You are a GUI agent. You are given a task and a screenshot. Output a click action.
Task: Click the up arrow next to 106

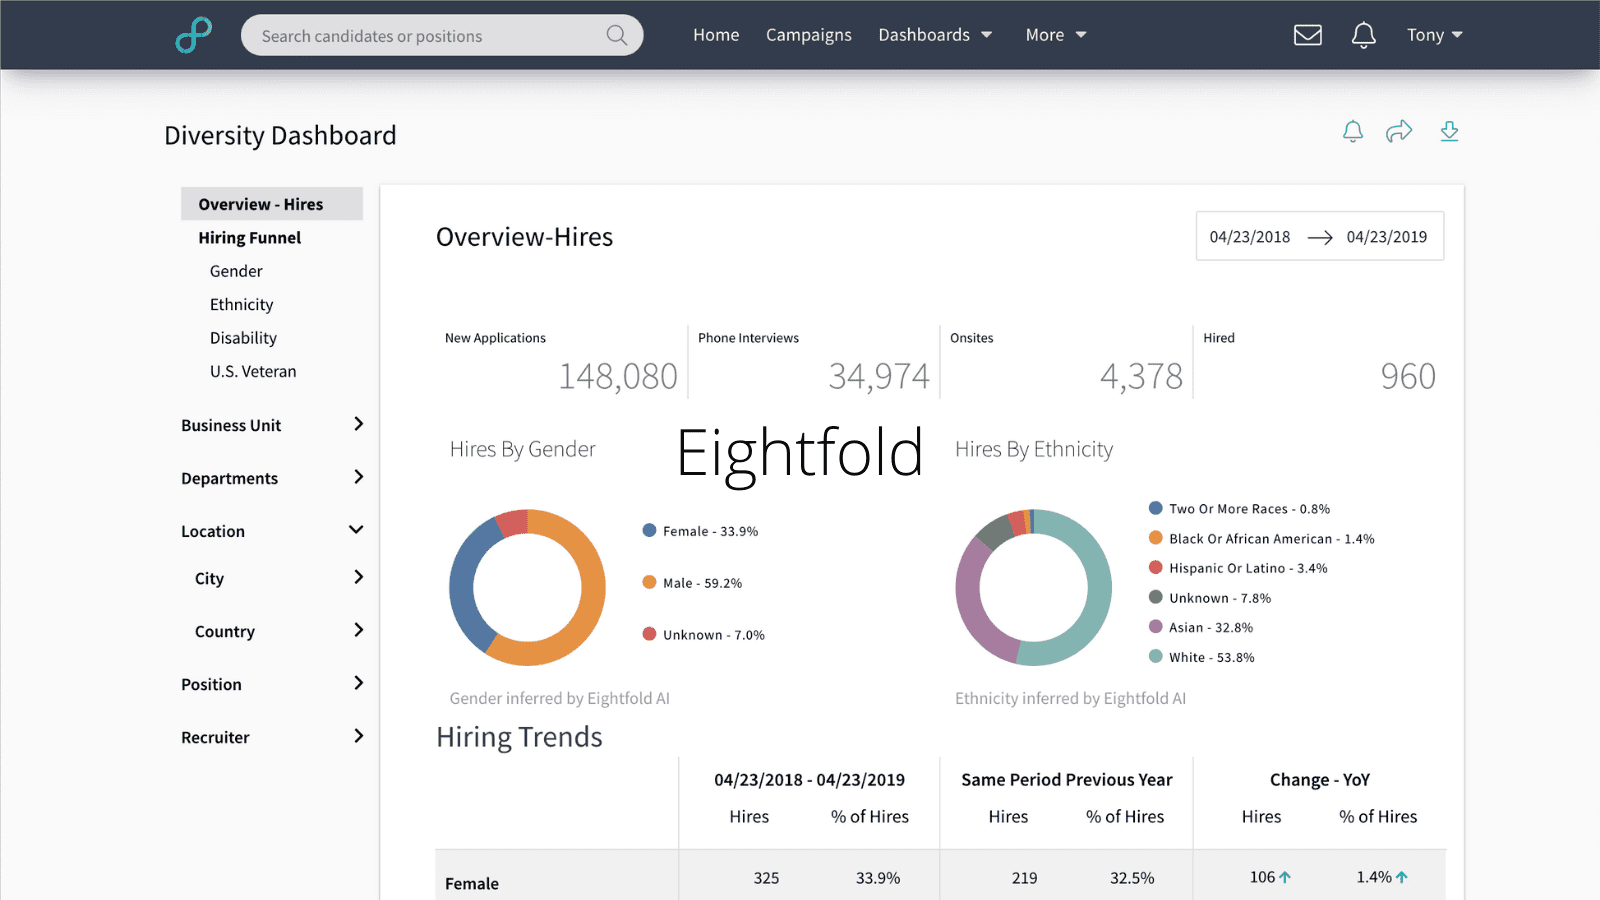pos(1285,877)
